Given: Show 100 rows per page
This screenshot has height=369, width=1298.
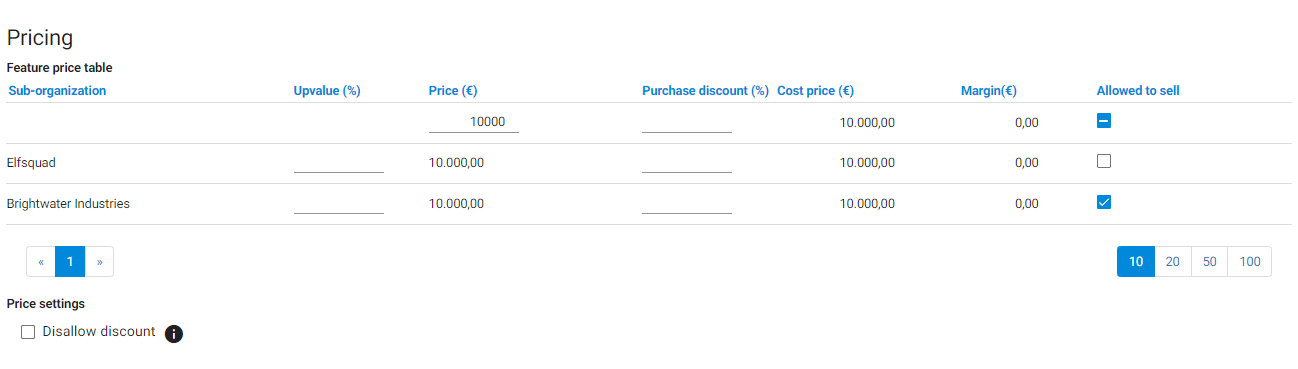Looking at the screenshot, I should (1250, 262).
